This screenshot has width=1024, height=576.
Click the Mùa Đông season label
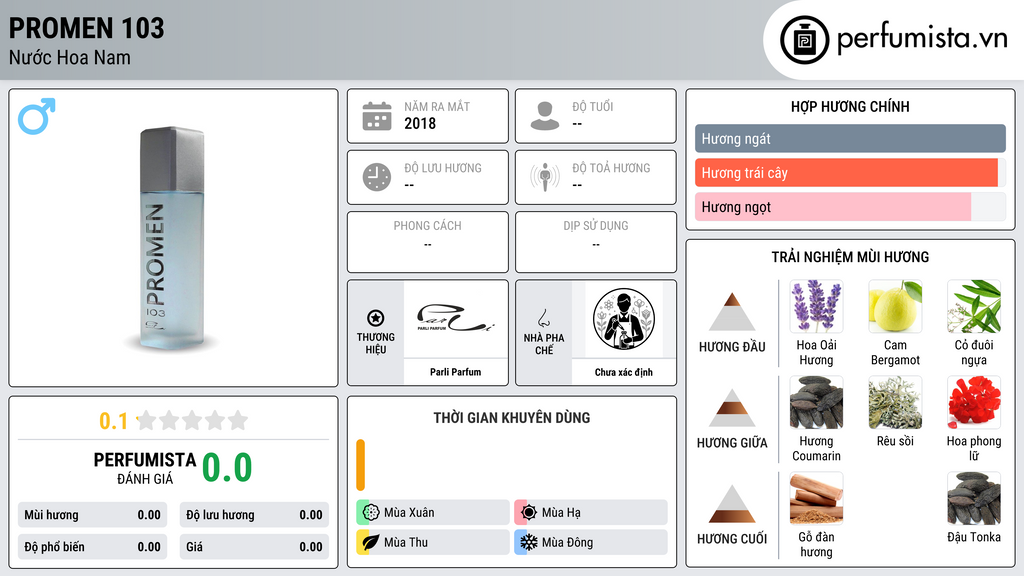(568, 542)
